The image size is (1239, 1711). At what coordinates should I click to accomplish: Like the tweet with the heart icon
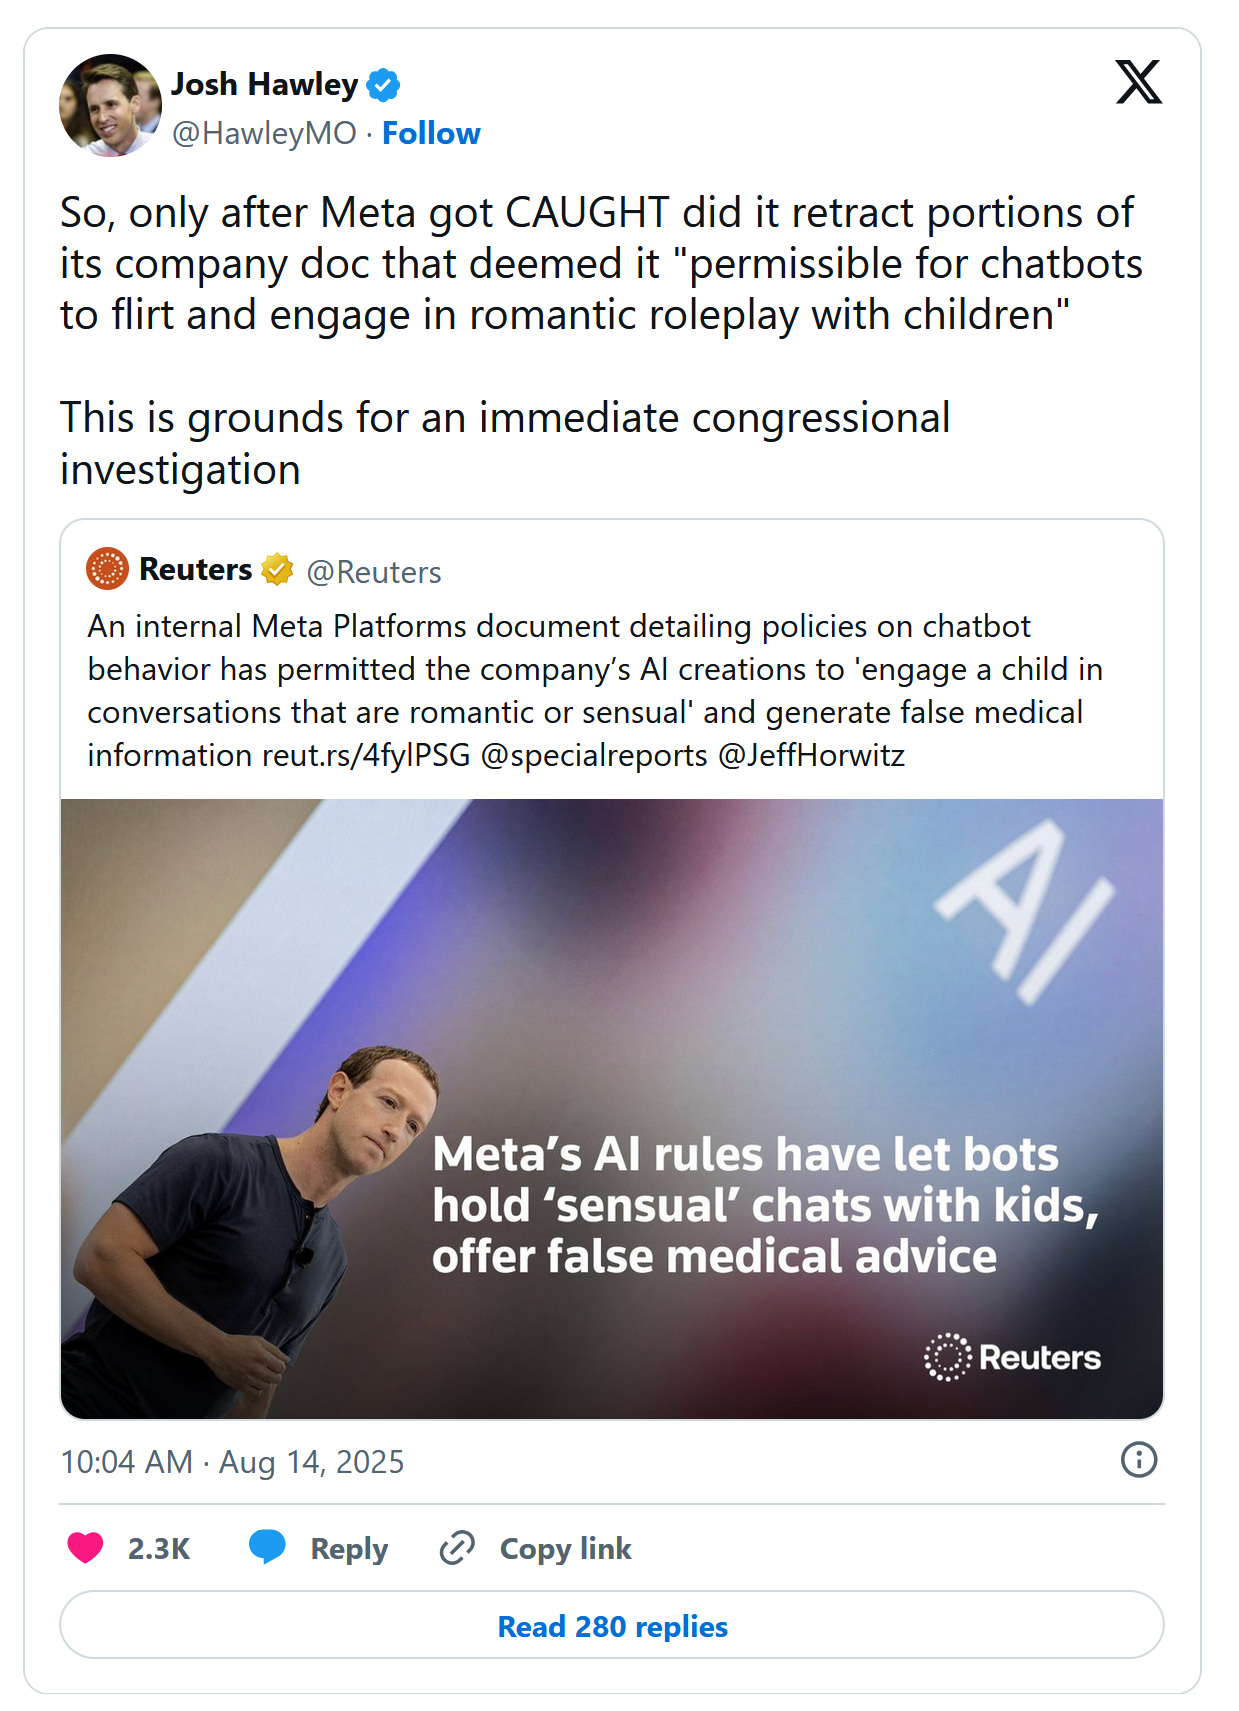[x=85, y=1547]
